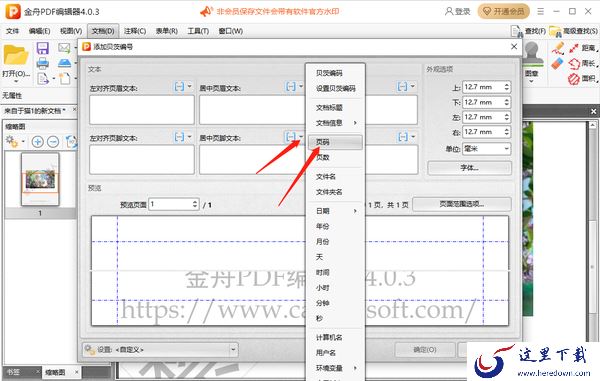Screen dimensions: 600x381
Task: Adjust the 上 top margin stepper
Action: [x=507, y=87]
